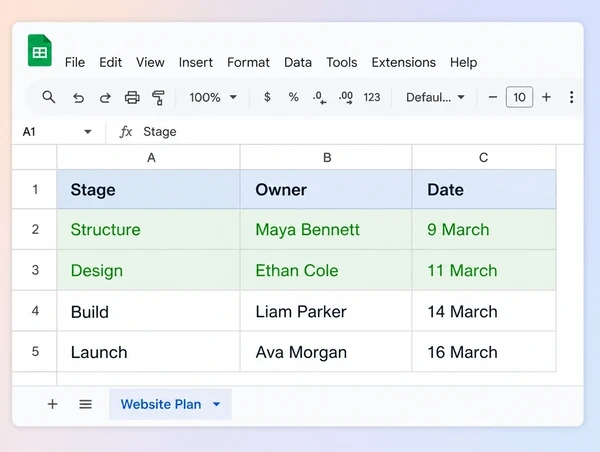
Task: Open the Insert menu
Action: [196, 62]
